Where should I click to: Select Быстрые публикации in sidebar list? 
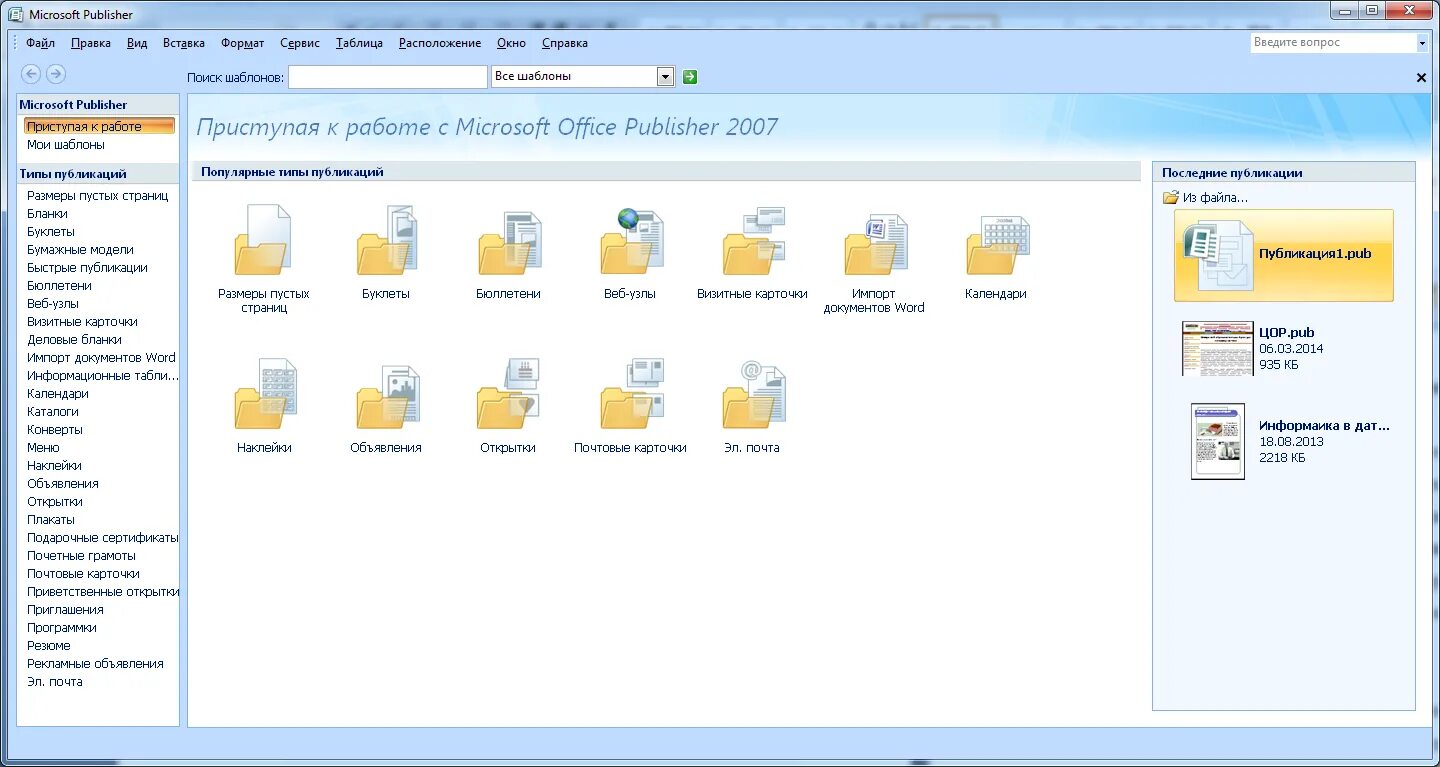tap(87, 267)
